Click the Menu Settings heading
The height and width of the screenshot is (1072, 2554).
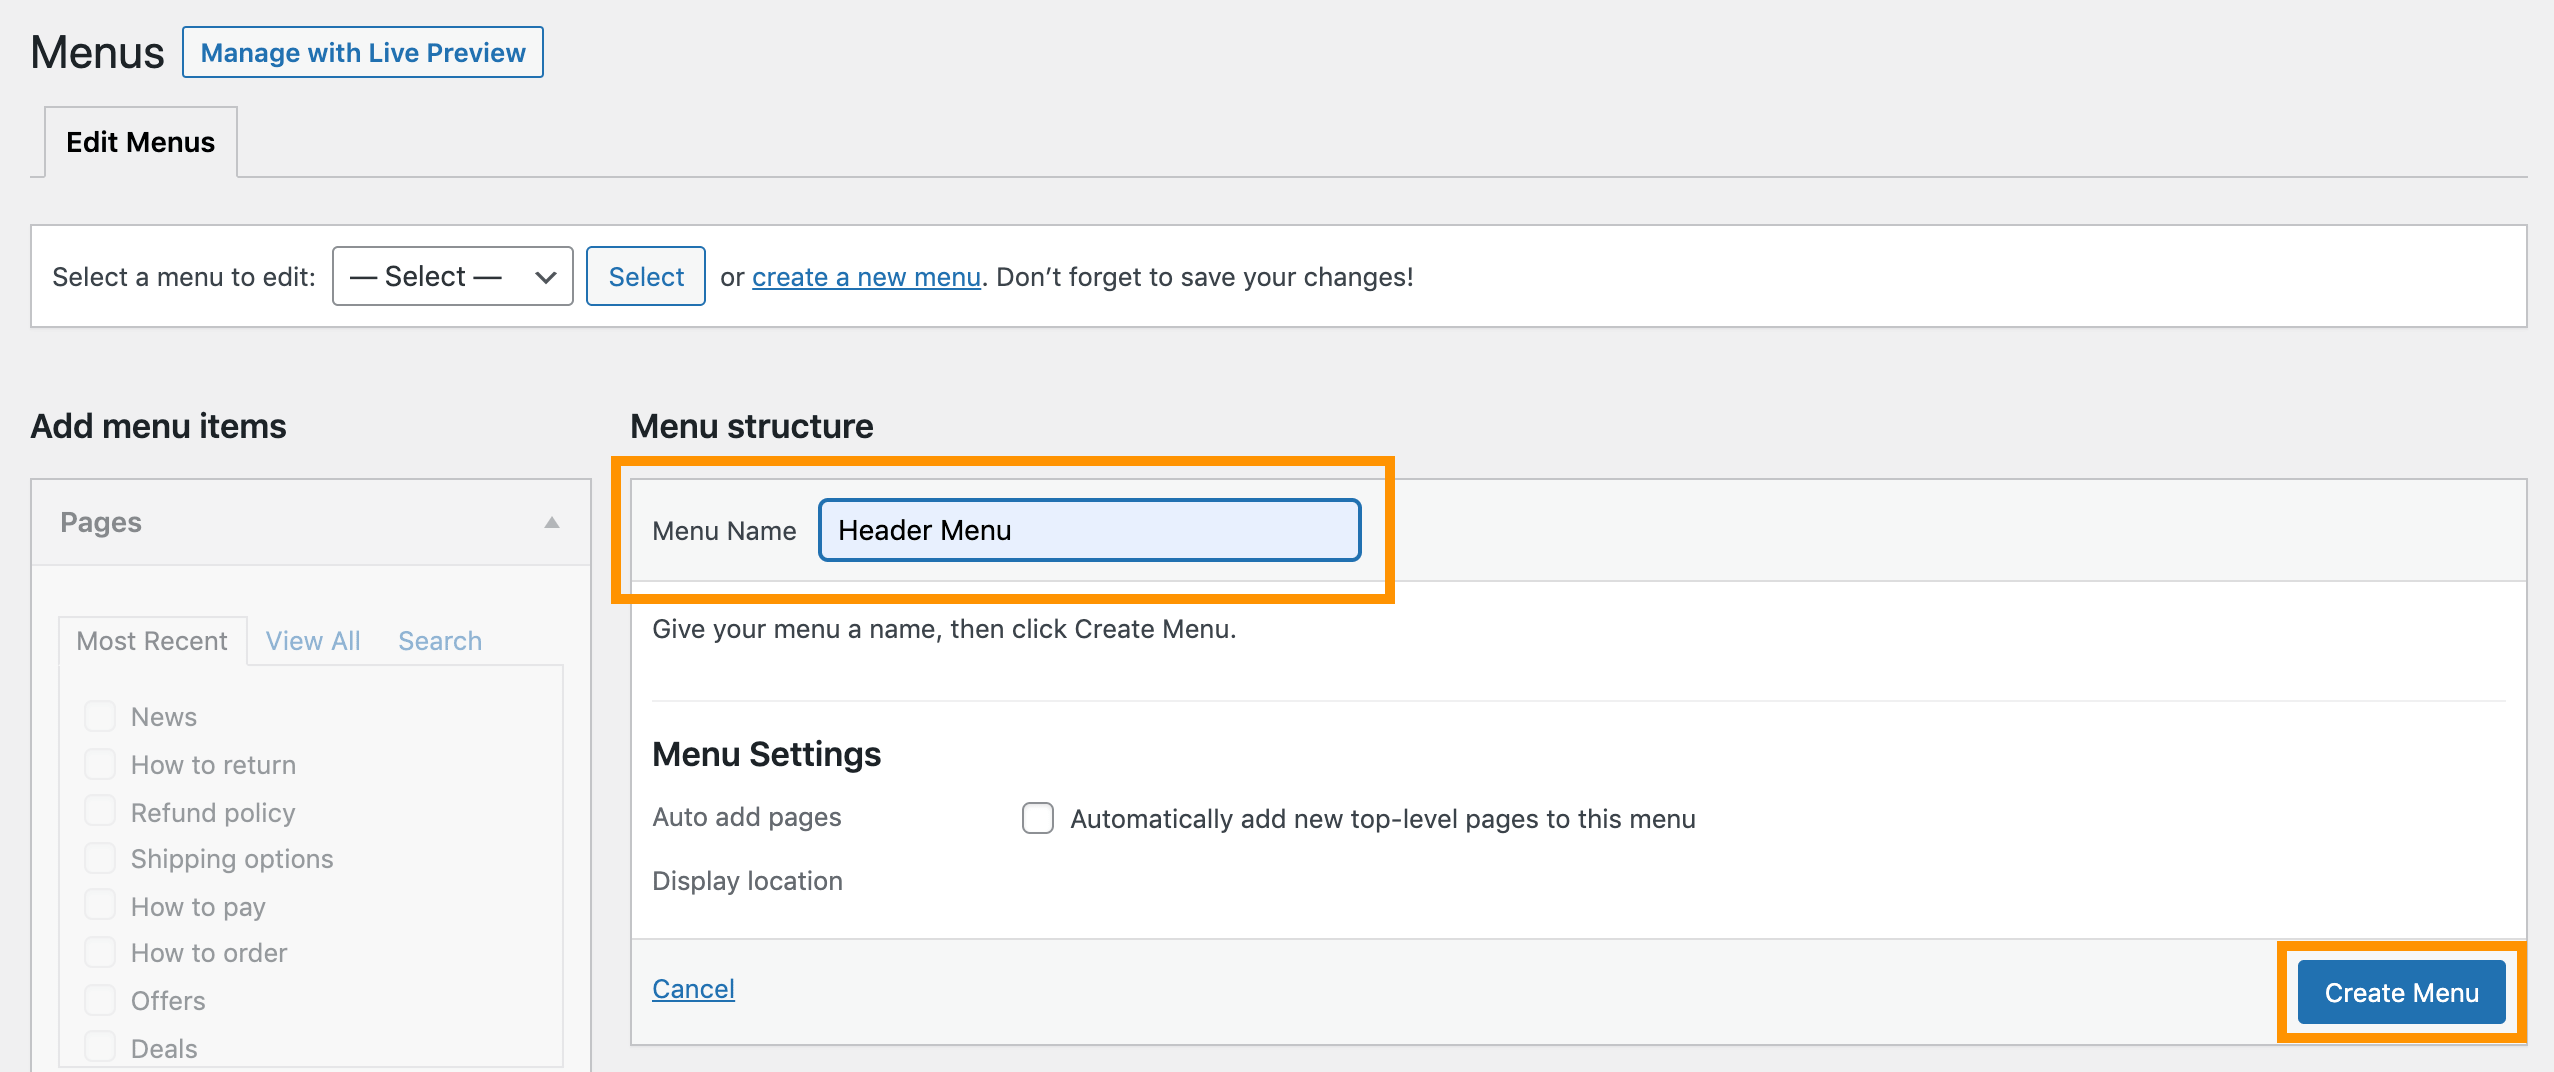click(x=766, y=754)
